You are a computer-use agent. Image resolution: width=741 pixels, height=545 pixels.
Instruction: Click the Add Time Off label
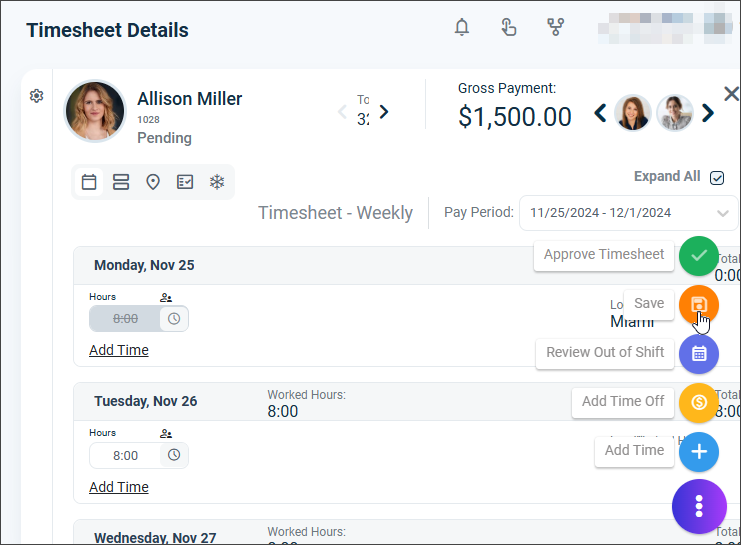(623, 402)
